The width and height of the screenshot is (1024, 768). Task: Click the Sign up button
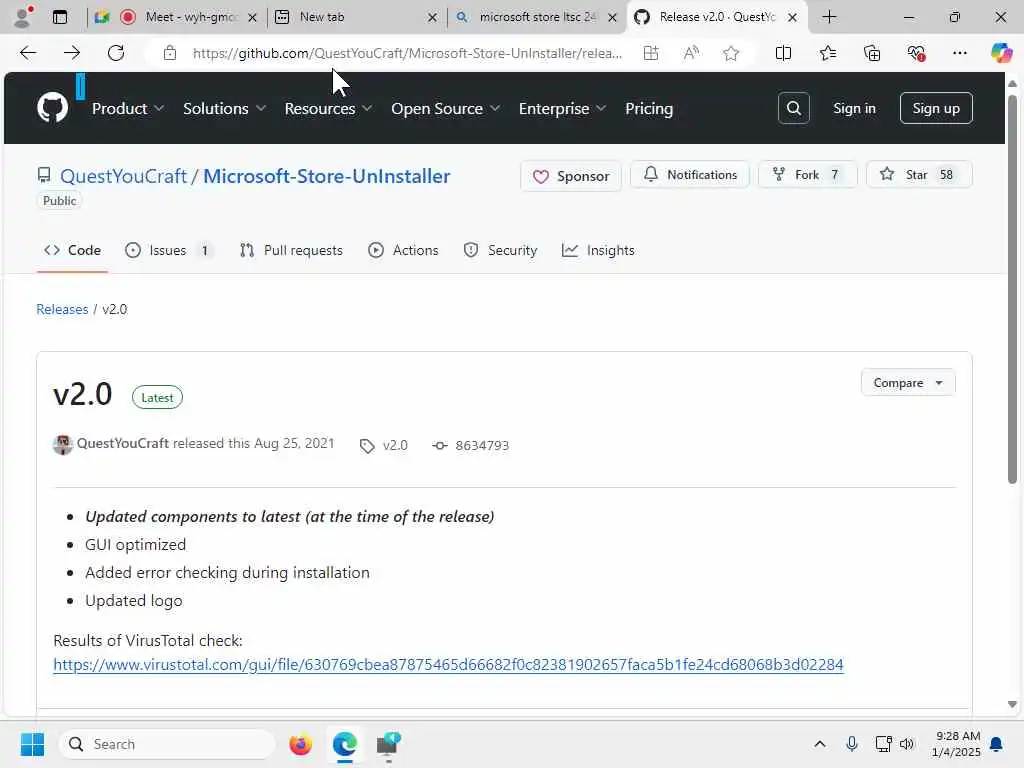tap(936, 108)
